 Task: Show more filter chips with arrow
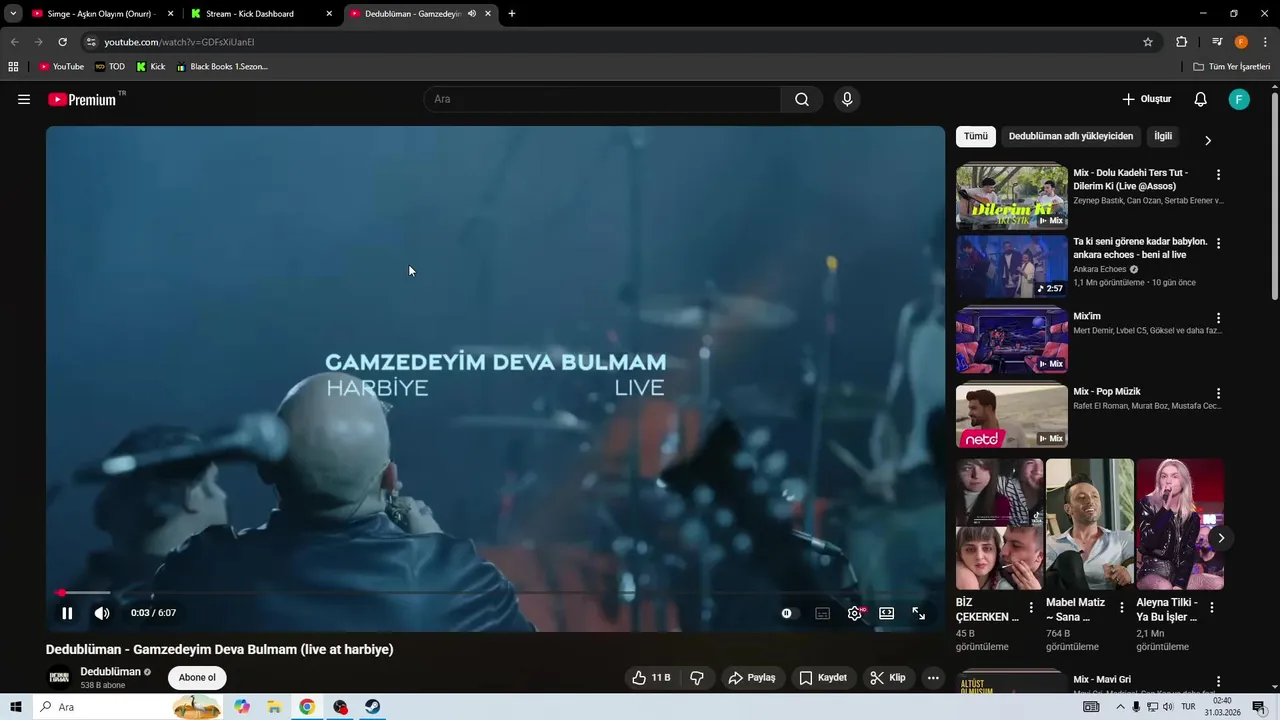pyautogui.click(x=1207, y=140)
